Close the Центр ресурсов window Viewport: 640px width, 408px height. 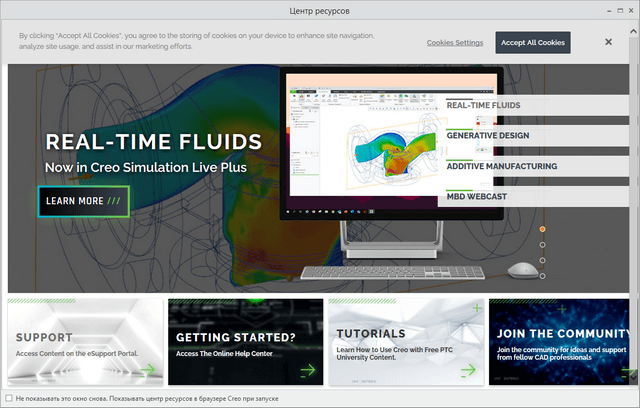(x=631, y=11)
